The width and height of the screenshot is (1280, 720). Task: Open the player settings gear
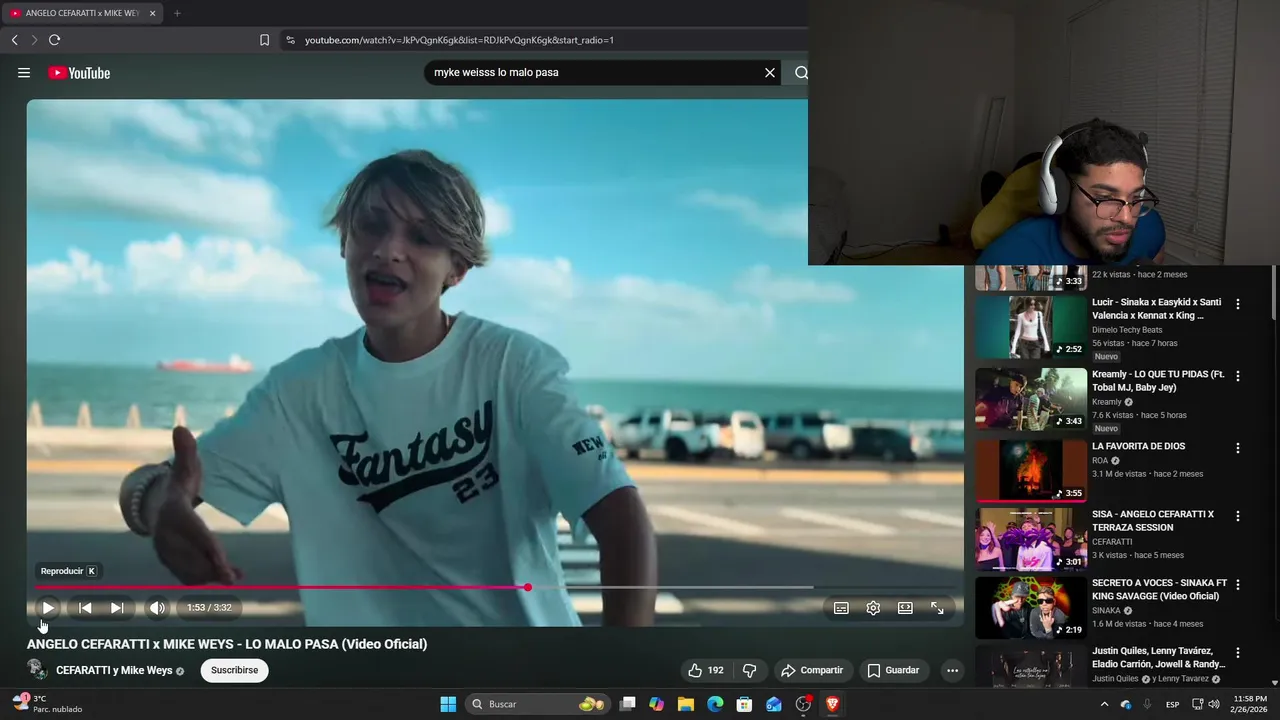(x=873, y=608)
